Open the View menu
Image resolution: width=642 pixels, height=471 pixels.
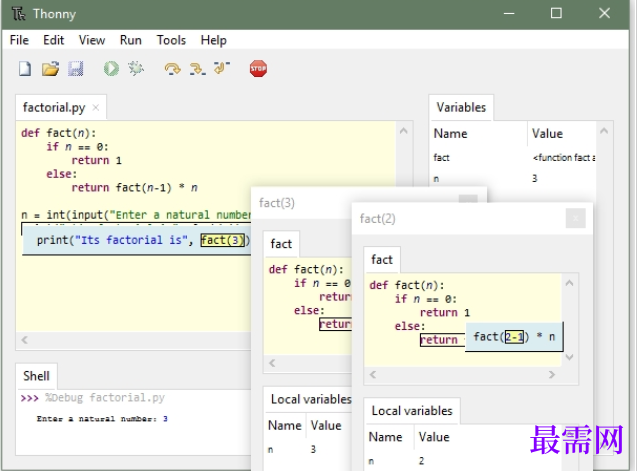[92, 40]
